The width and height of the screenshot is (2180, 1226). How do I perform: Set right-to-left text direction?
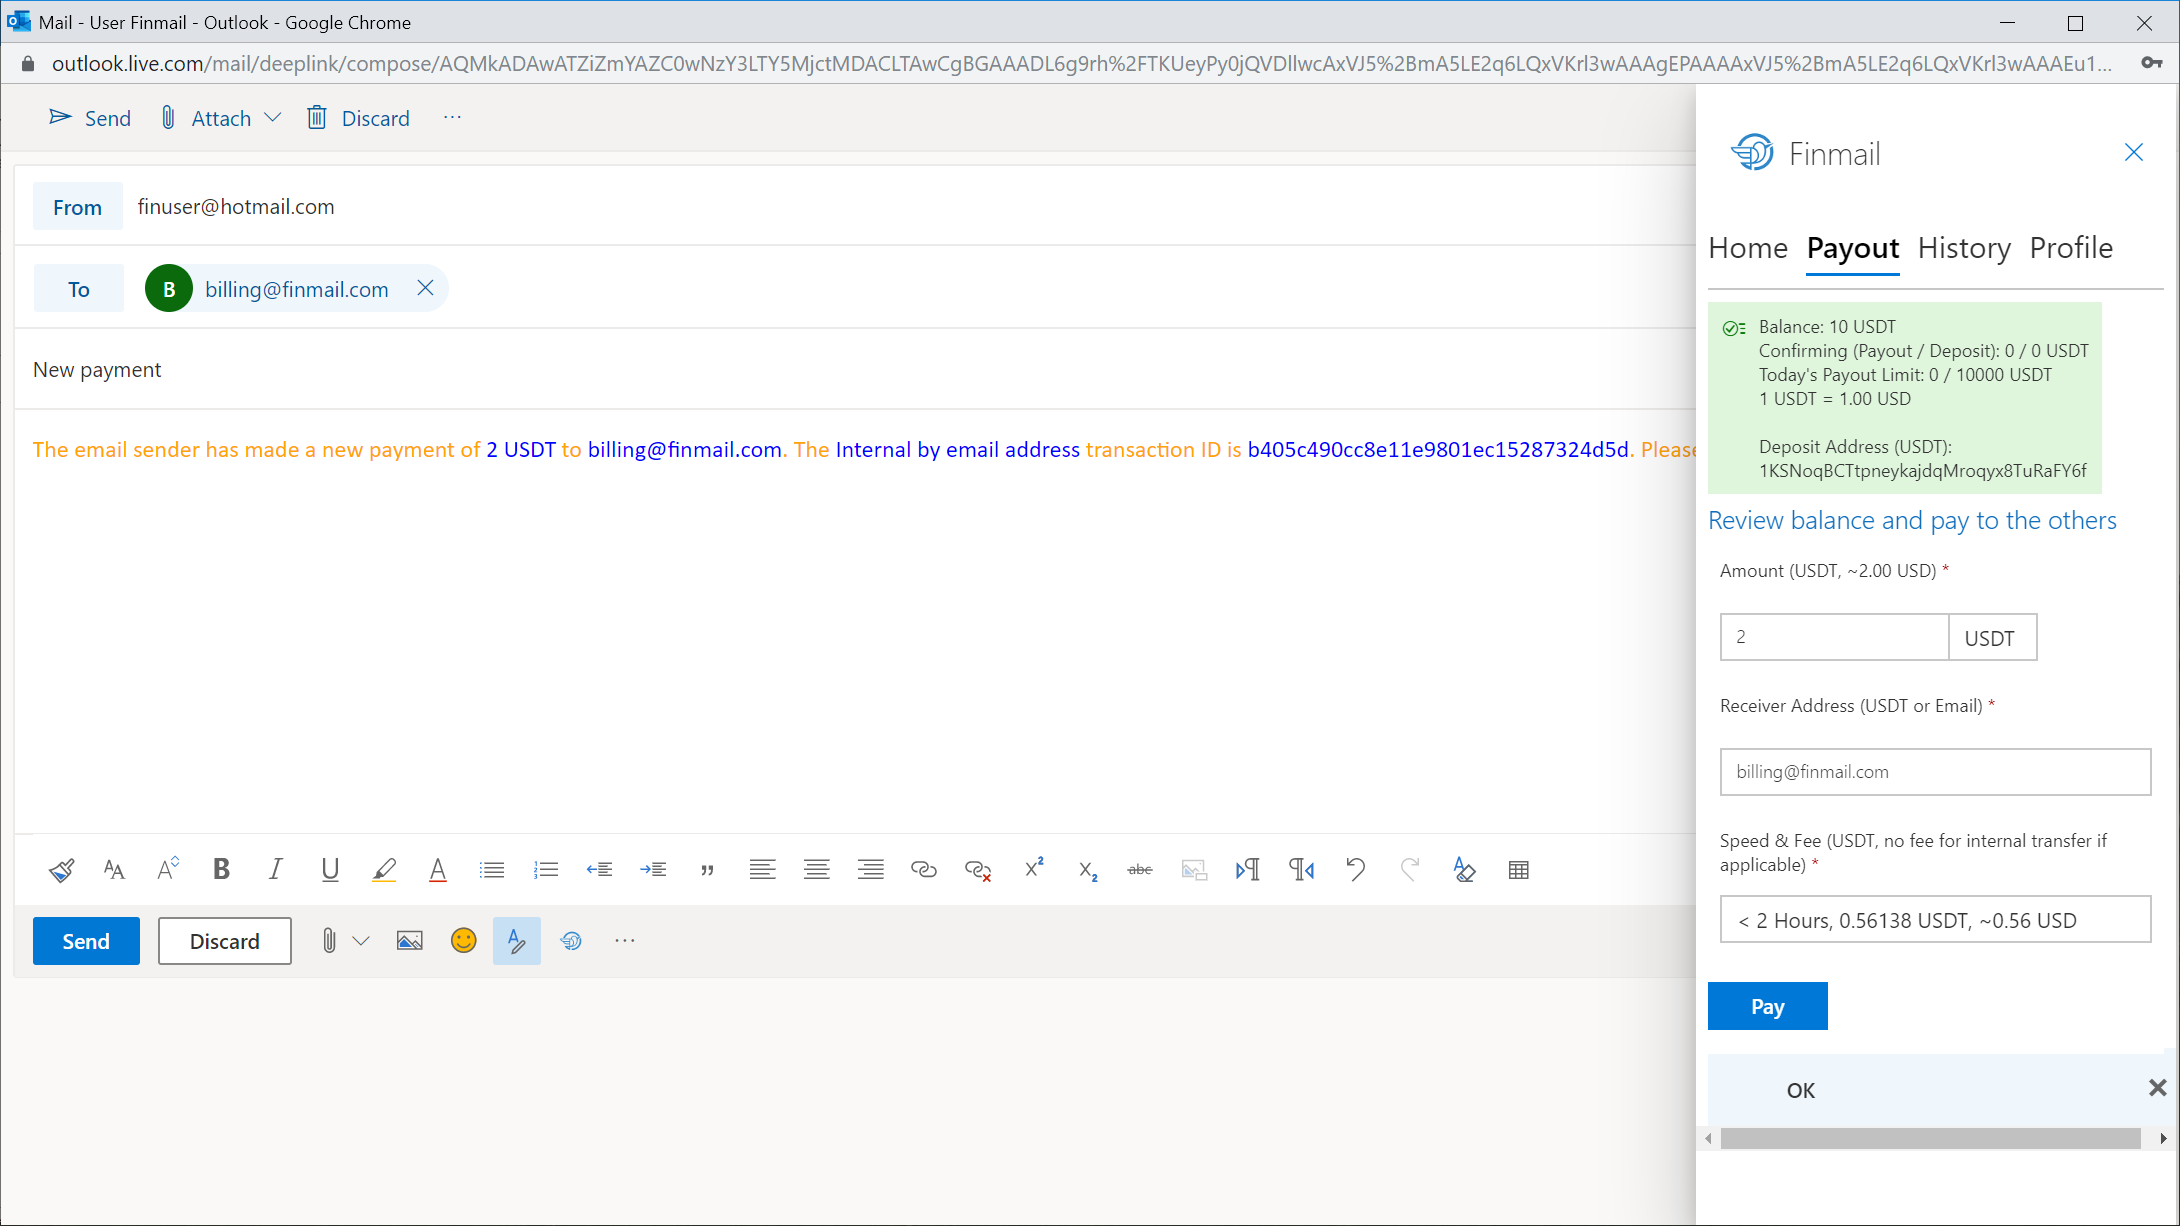1302,870
